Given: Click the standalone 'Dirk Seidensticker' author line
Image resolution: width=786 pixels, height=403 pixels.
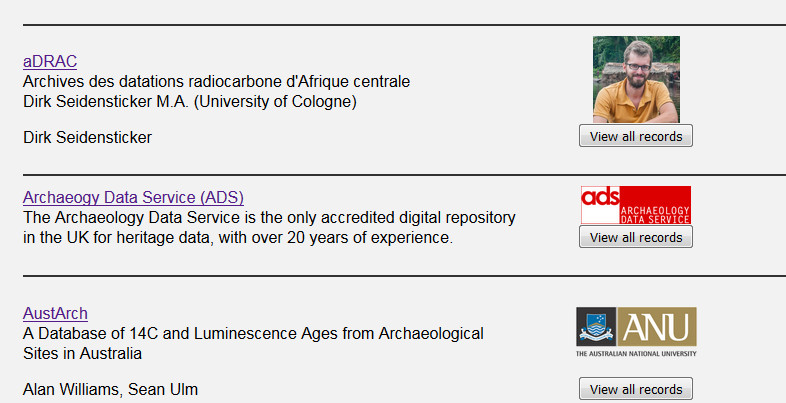Looking at the screenshot, I should [87, 137].
